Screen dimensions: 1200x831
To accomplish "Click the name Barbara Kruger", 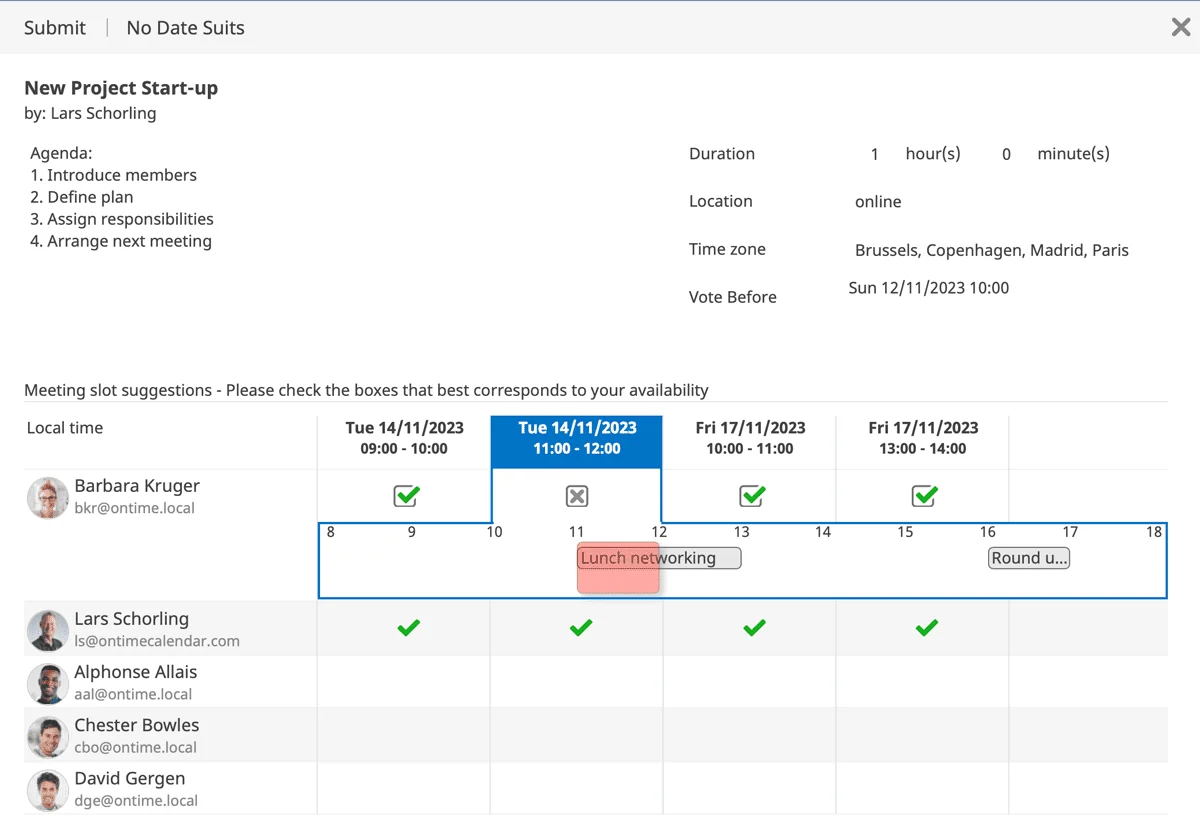I will point(137,486).
